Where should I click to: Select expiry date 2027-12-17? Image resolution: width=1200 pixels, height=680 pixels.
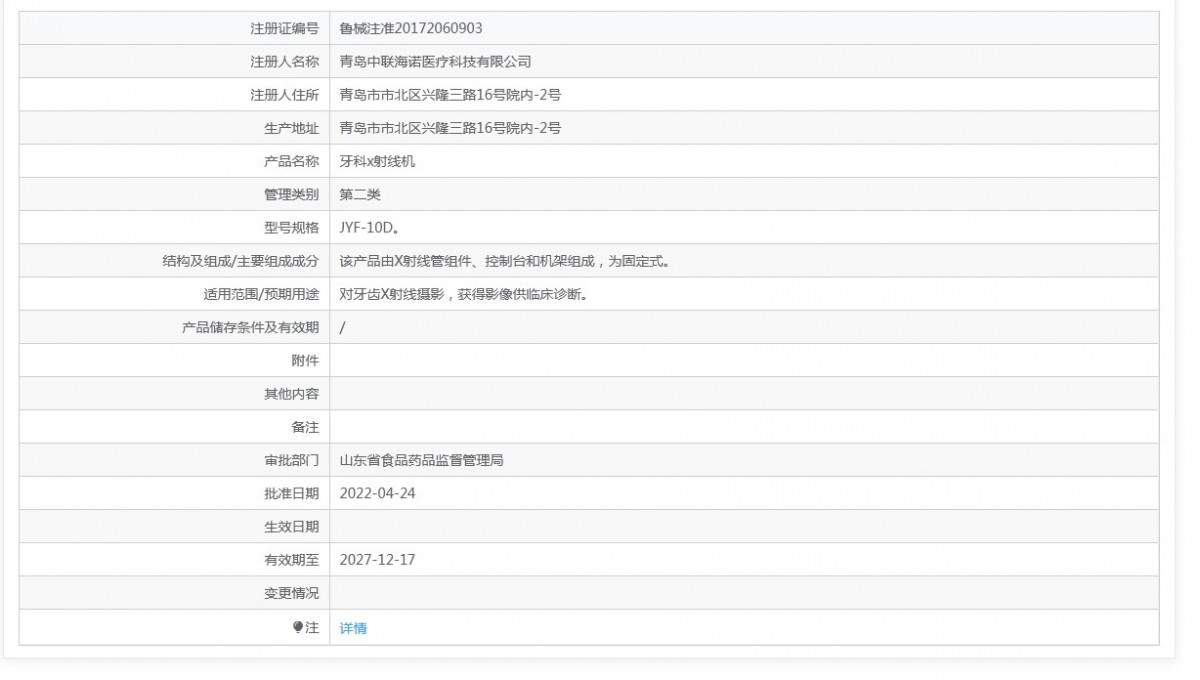(x=377, y=560)
